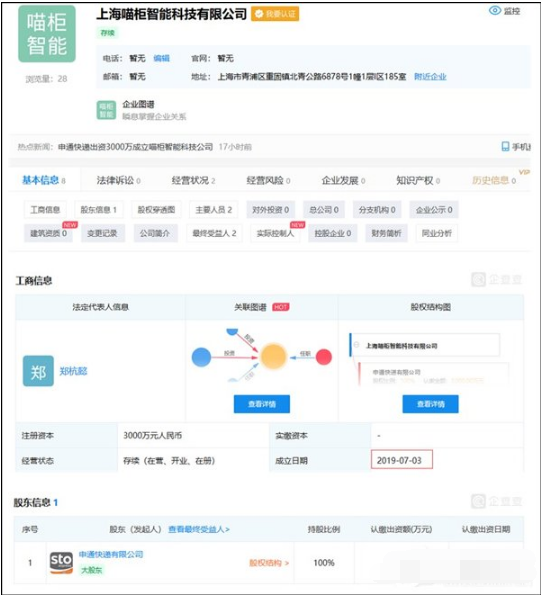Click the red 任职 node in graph

pos(324,357)
